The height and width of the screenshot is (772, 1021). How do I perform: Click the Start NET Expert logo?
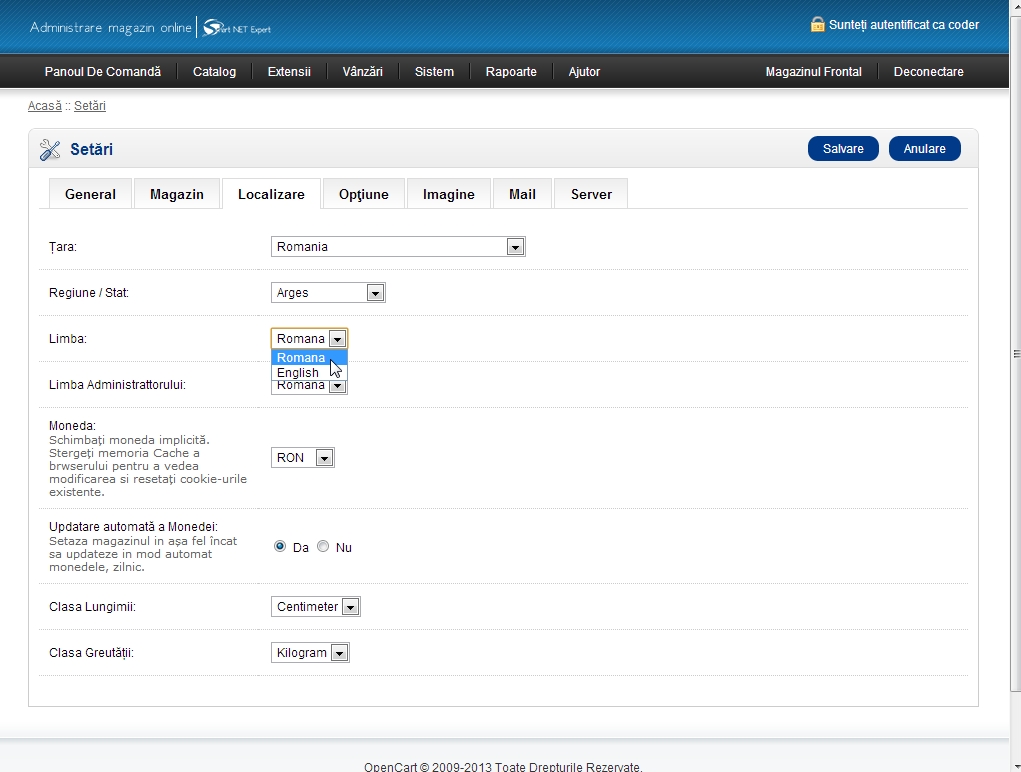point(237,28)
